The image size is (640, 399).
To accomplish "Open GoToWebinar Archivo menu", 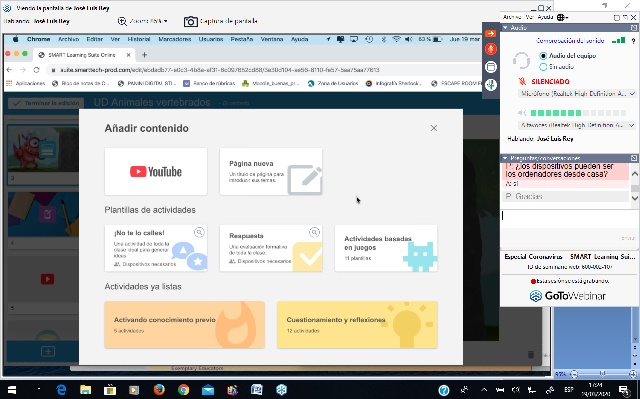I will [x=512, y=17].
